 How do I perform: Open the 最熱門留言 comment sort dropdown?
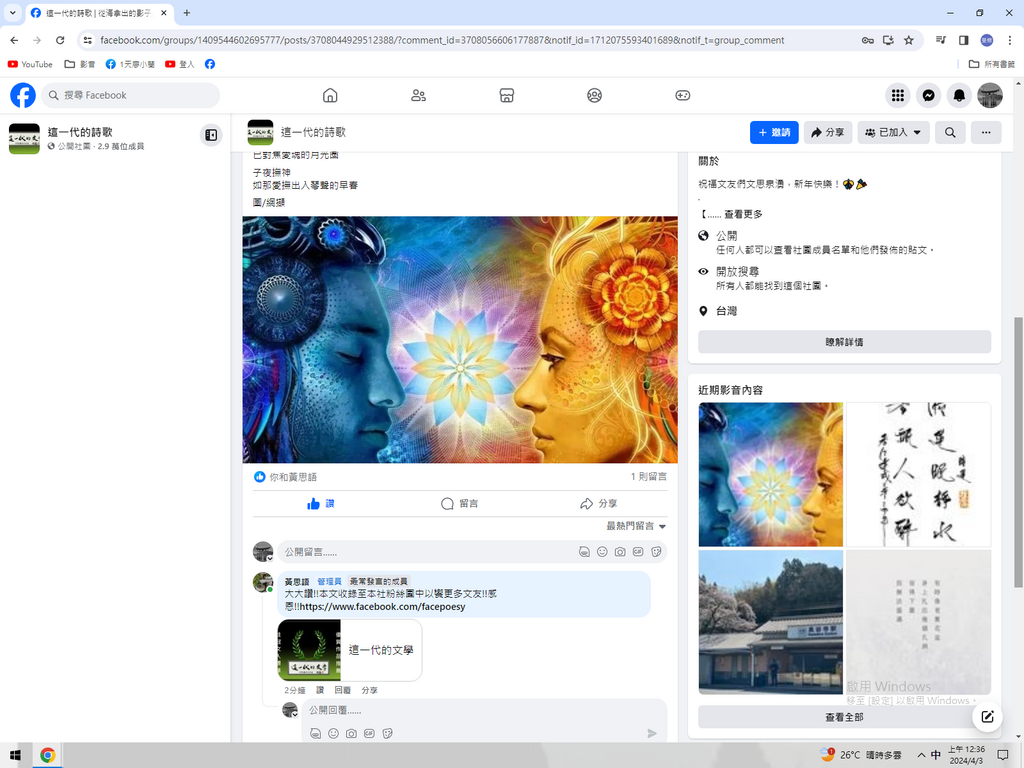(636, 526)
